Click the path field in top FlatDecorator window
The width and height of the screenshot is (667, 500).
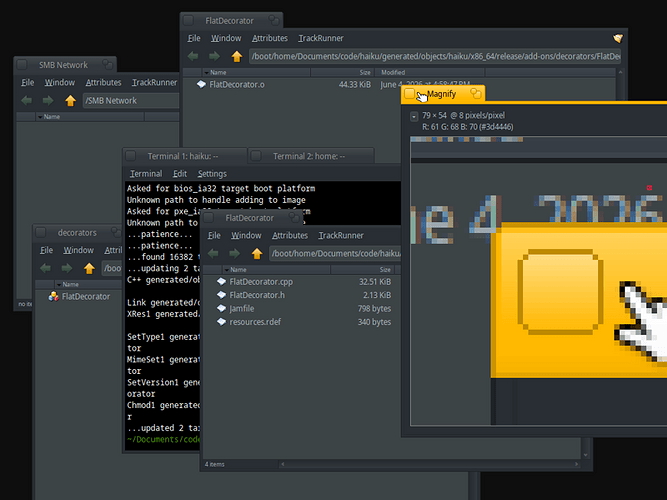click(435, 56)
